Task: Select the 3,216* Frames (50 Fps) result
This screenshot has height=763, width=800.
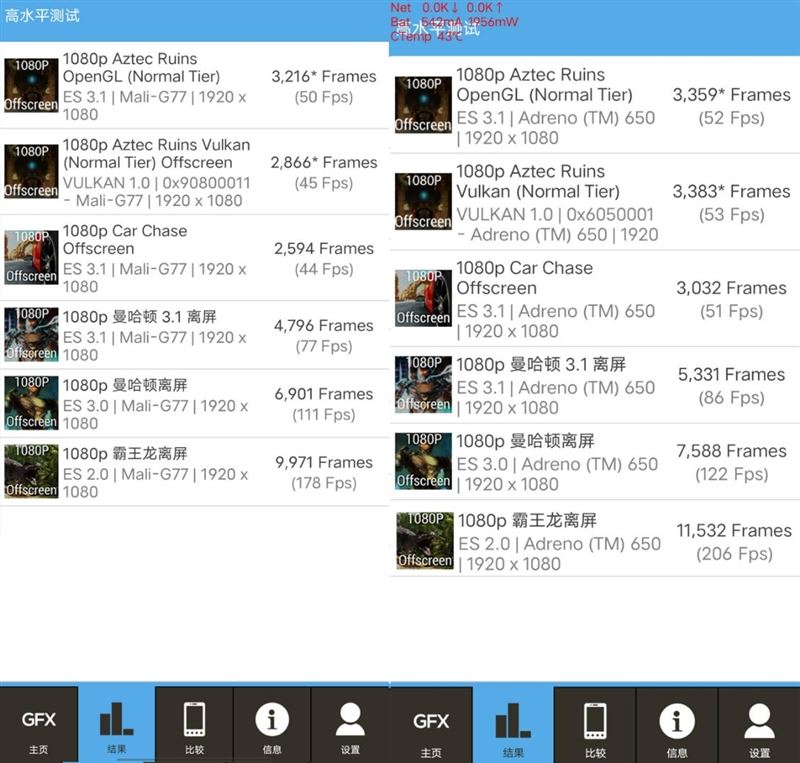Action: coord(324,86)
